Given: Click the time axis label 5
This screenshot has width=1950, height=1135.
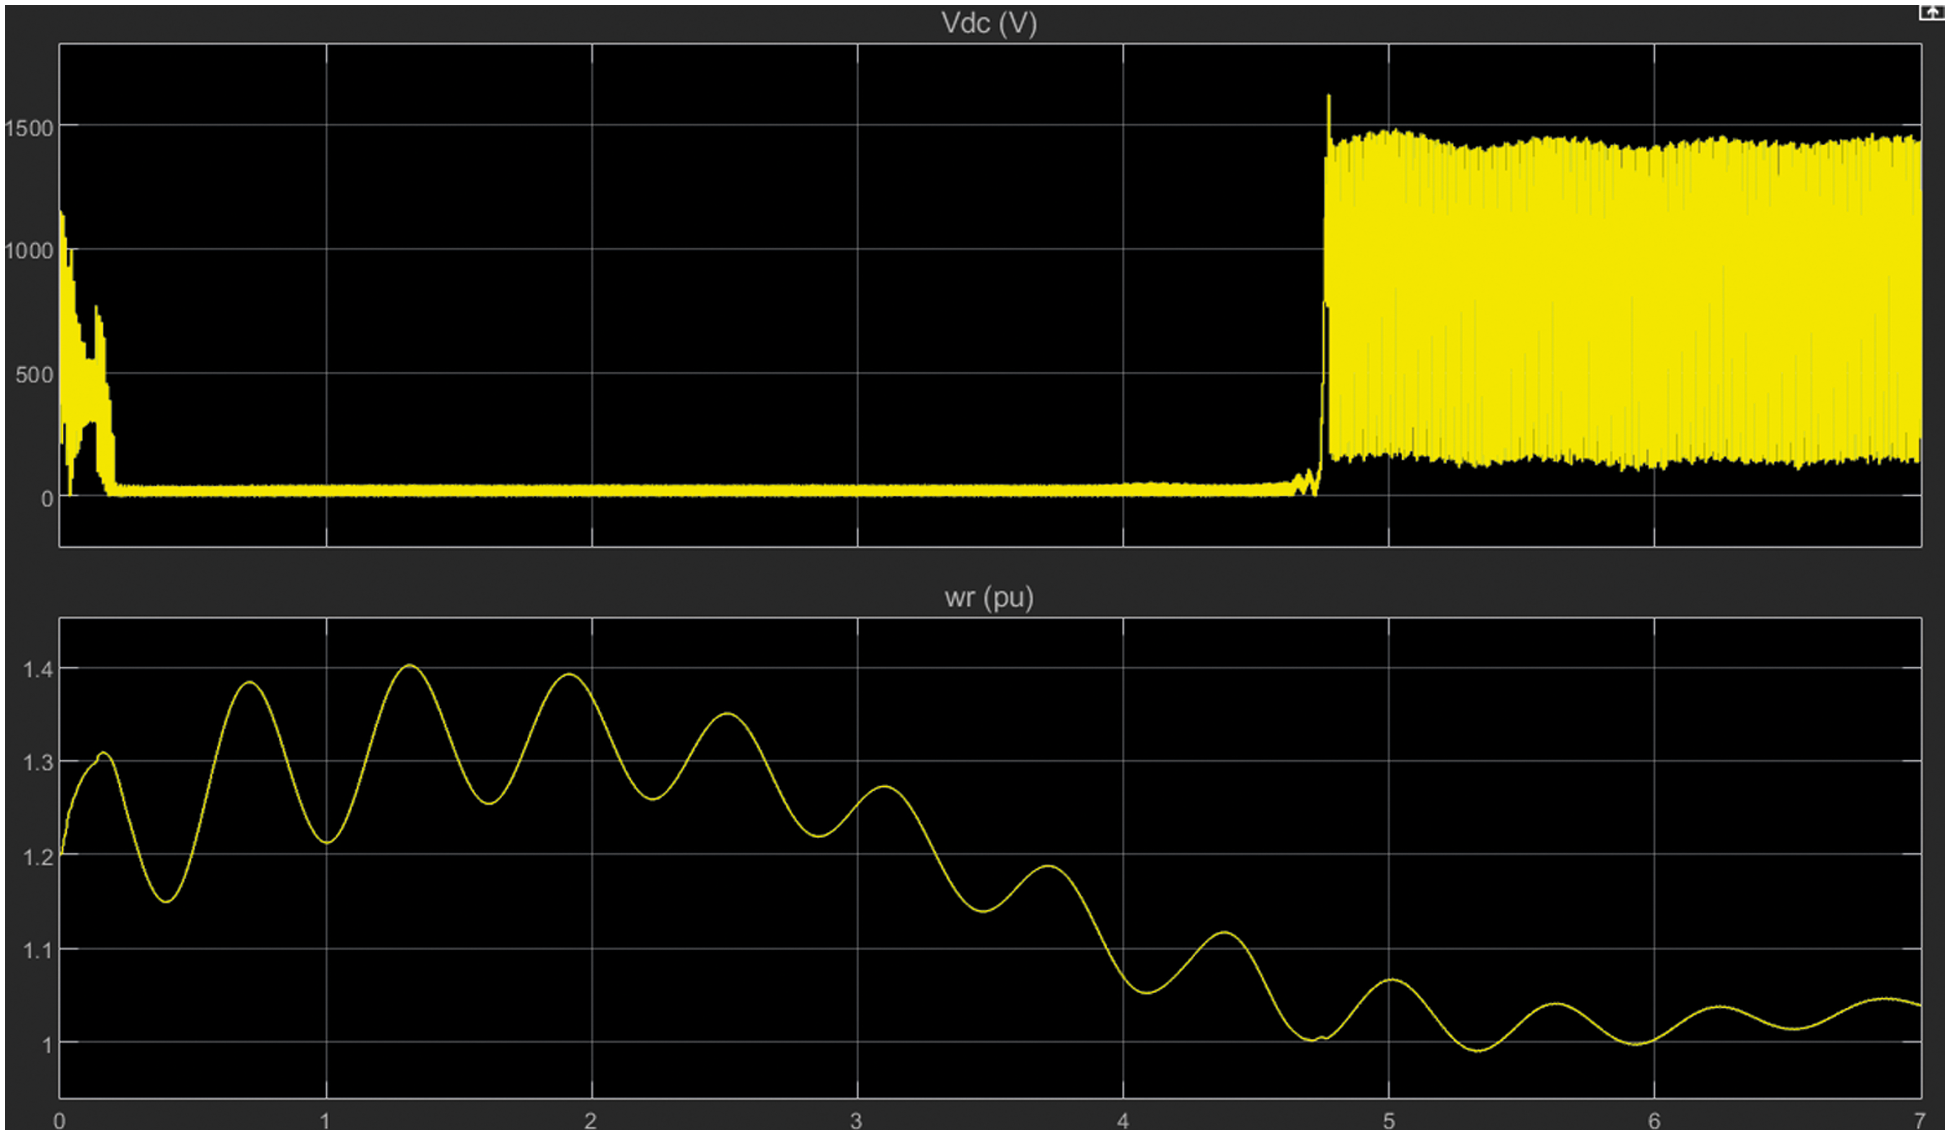Looking at the screenshot, I should click(1388, 1121).
